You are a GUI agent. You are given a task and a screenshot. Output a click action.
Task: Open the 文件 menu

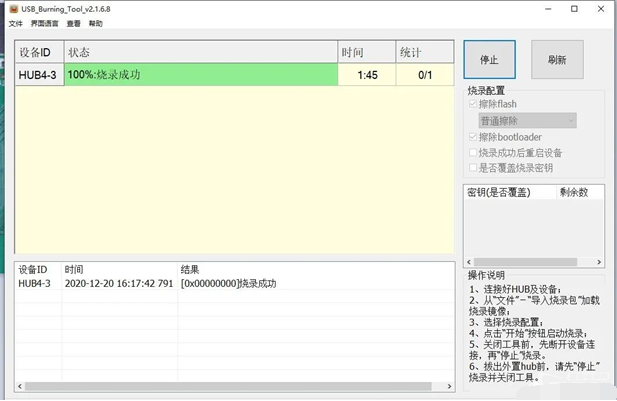[x=15, y=23]
